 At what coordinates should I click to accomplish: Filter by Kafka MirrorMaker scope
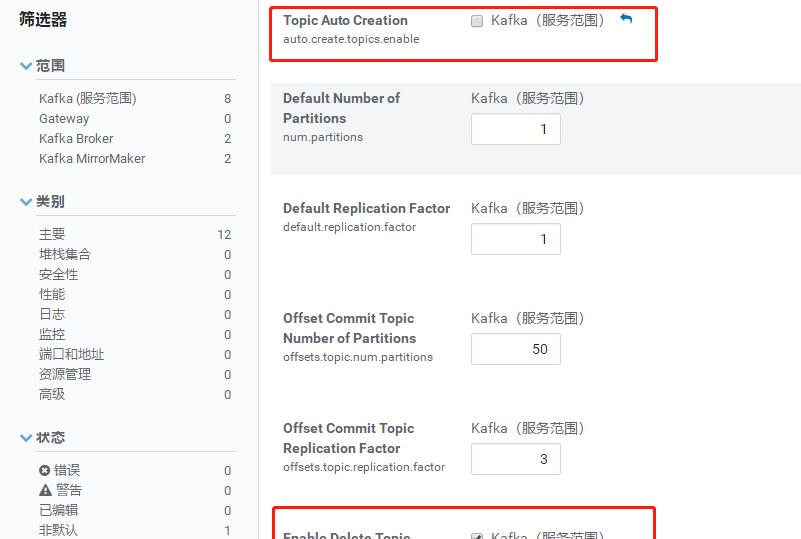[92, 158]
